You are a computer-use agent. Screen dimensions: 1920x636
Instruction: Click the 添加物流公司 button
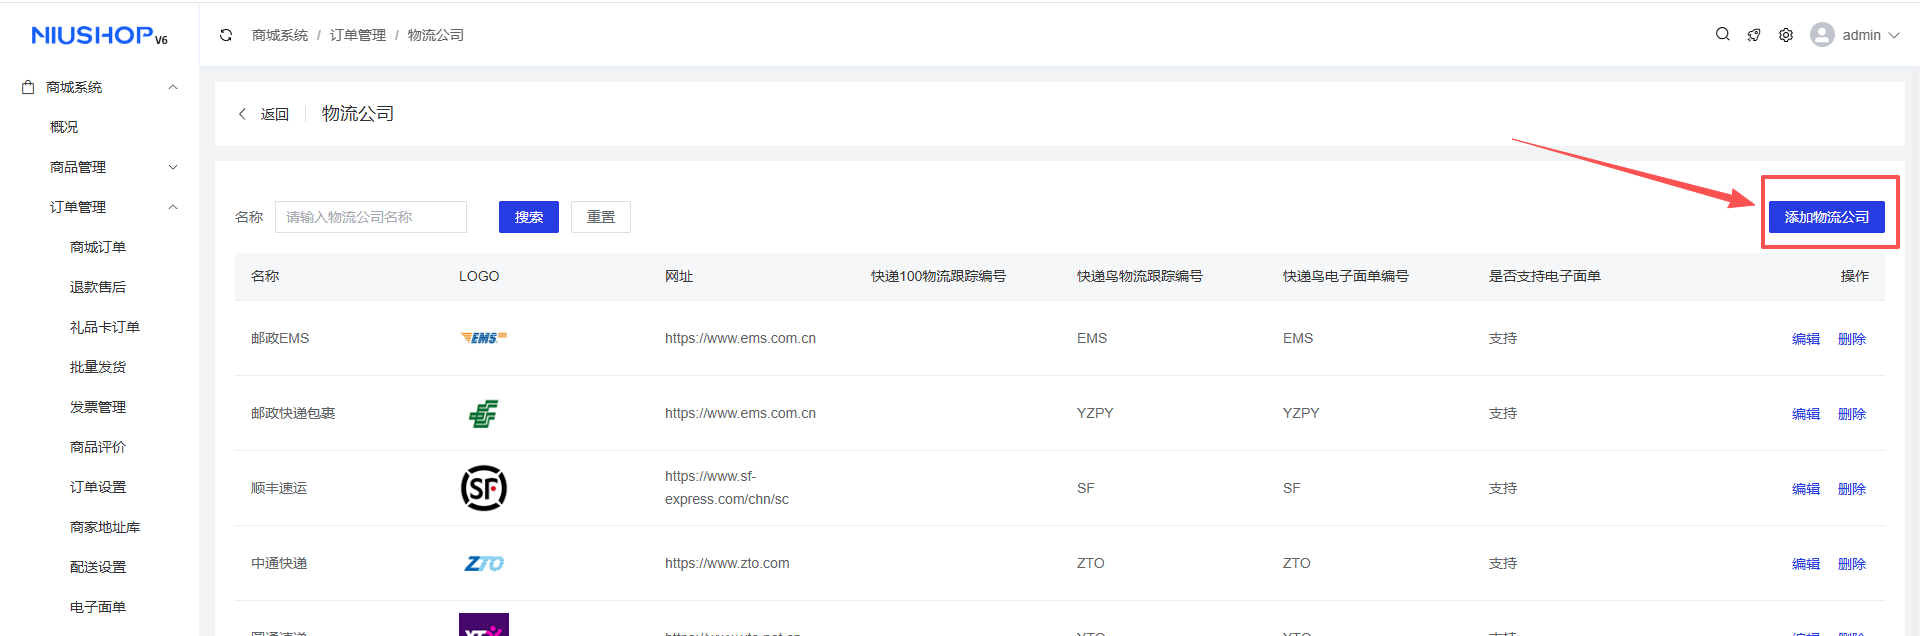coord(1826,217)
